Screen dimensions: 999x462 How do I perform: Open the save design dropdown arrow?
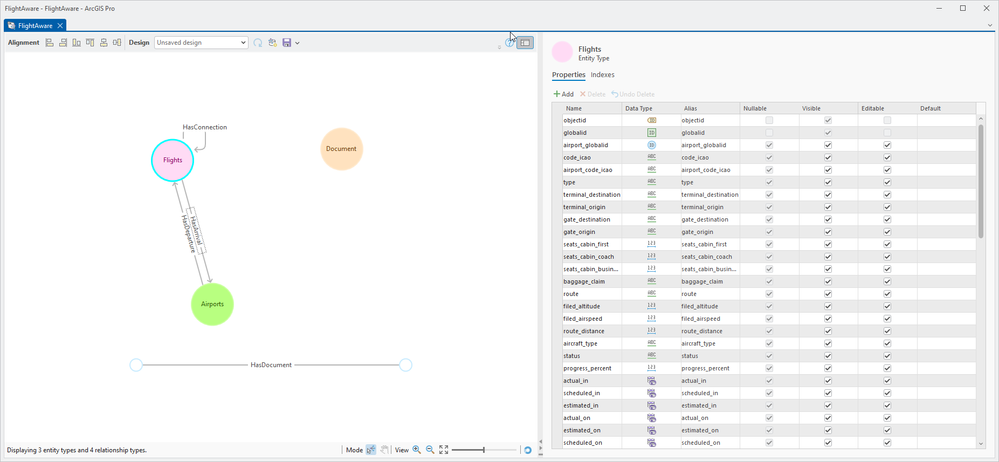pos(298,43)
